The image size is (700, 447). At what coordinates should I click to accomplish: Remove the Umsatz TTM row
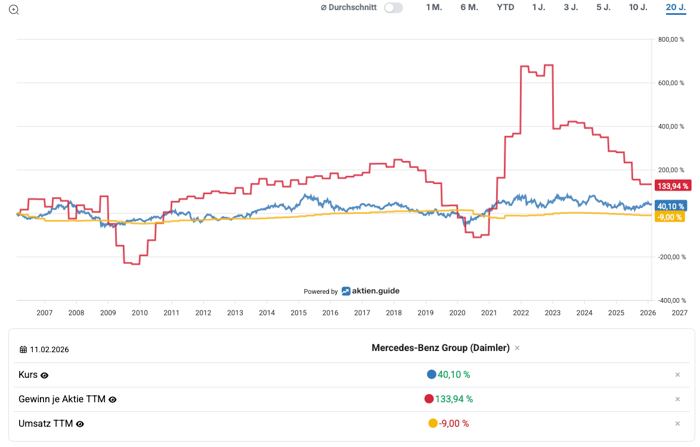pyautogui.click(x=677, y=423)
